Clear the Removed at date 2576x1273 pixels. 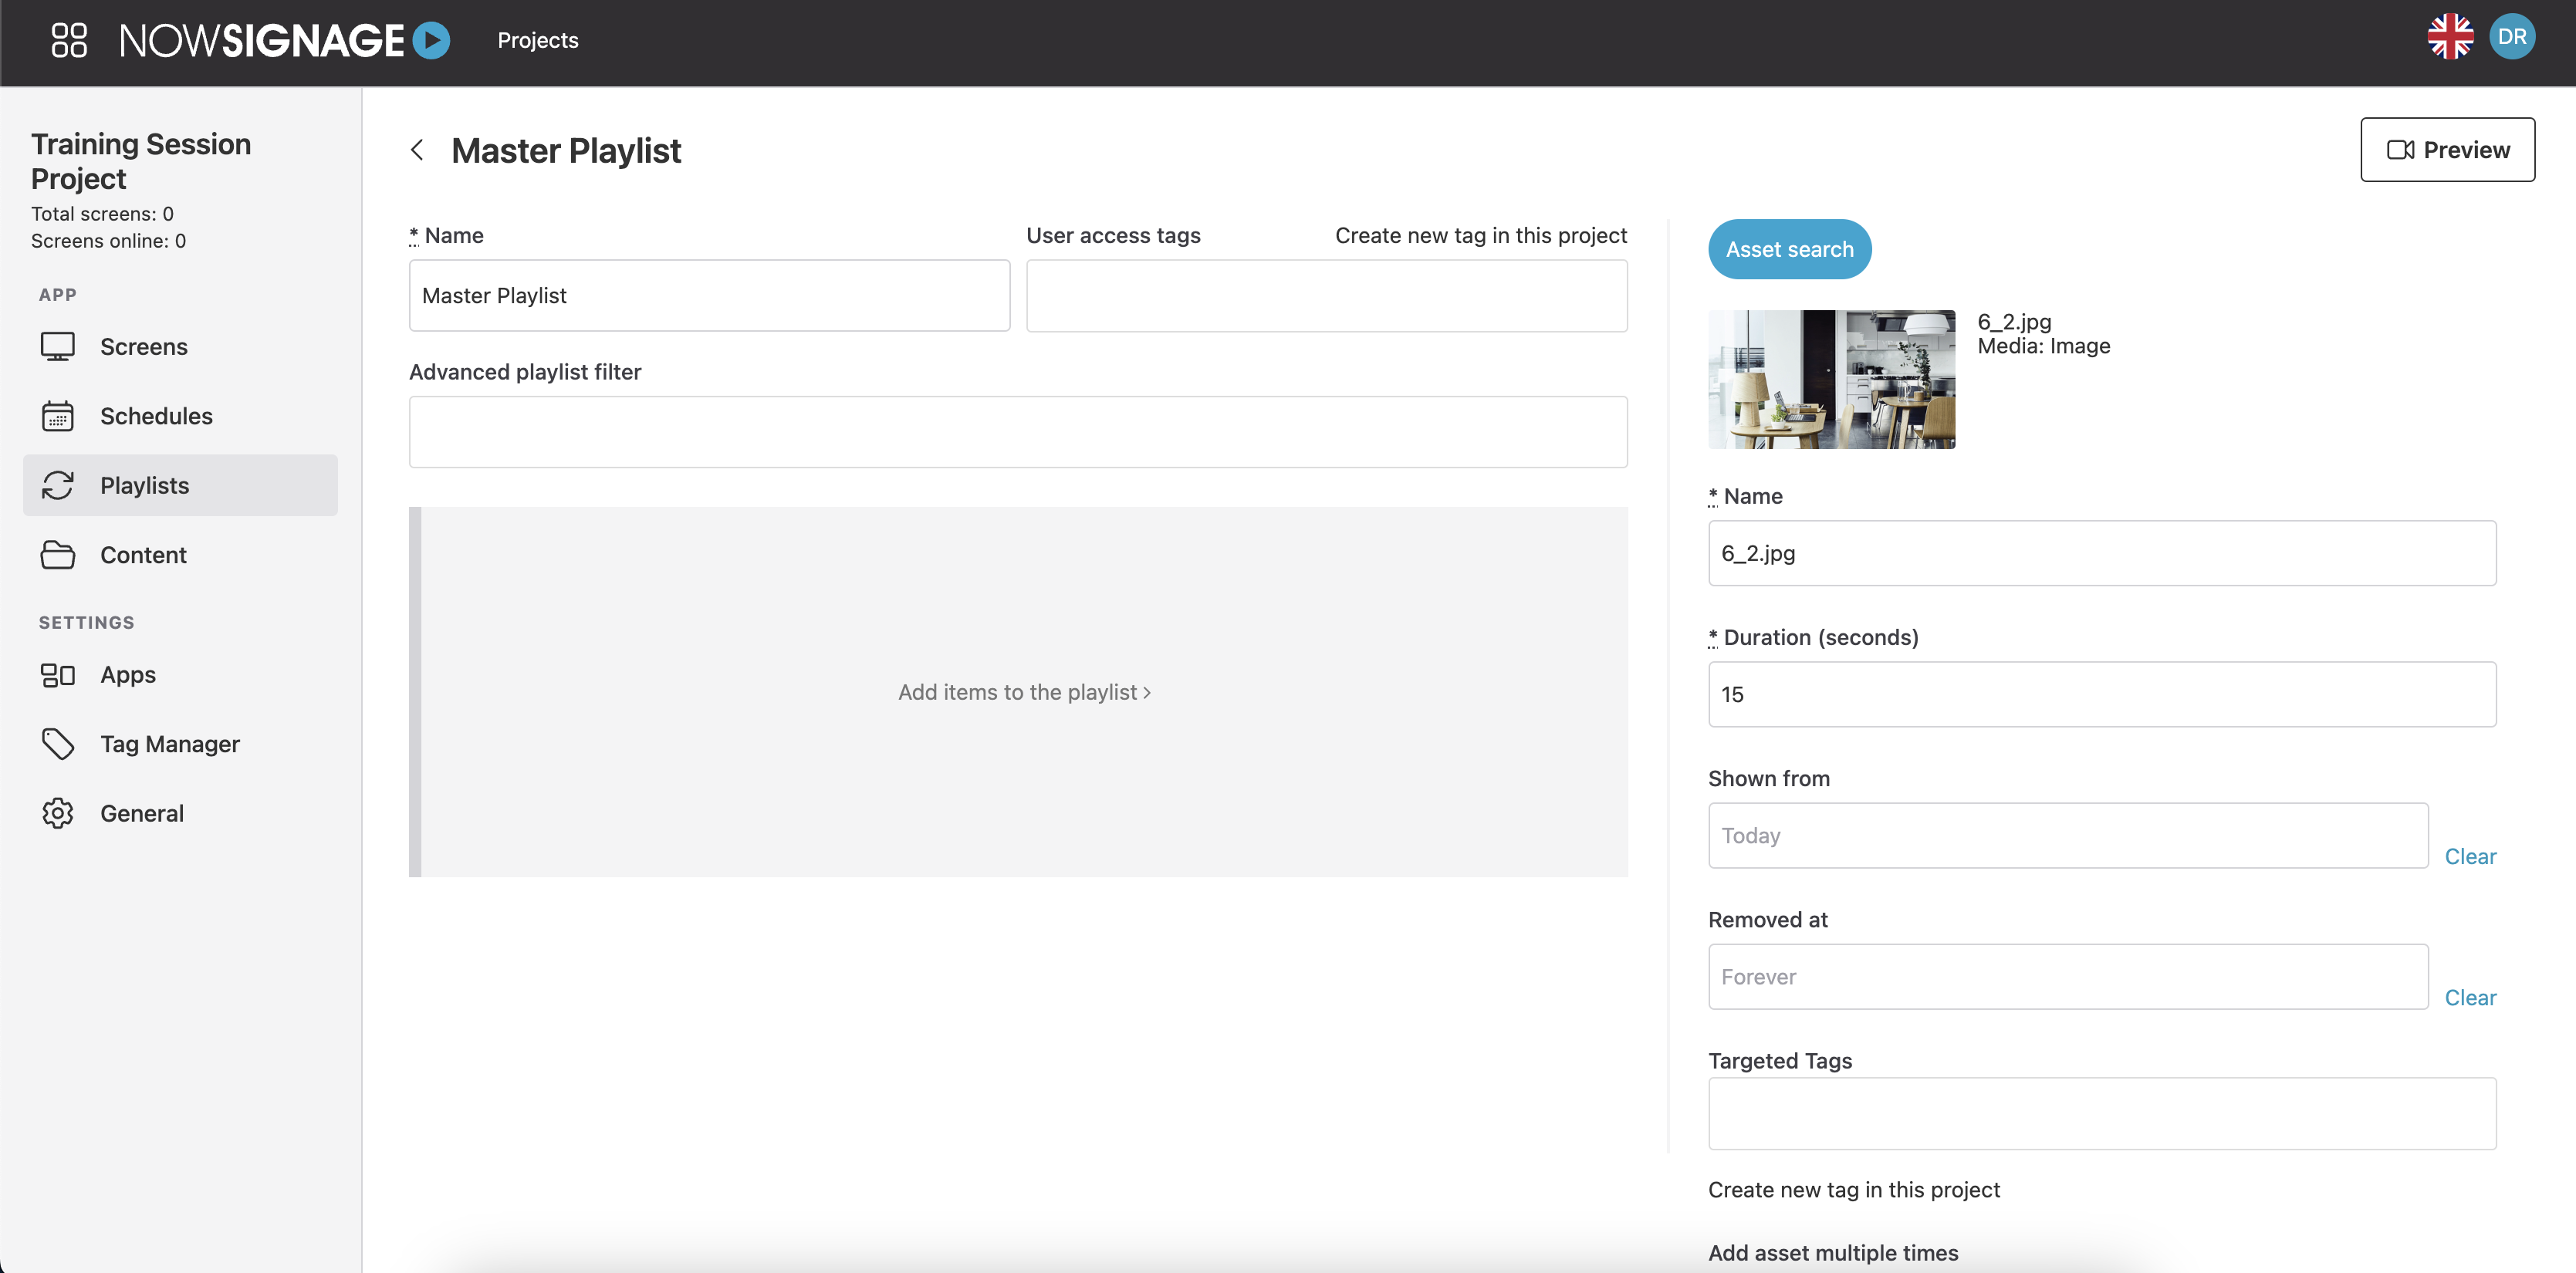click(x=2469, y=997)
